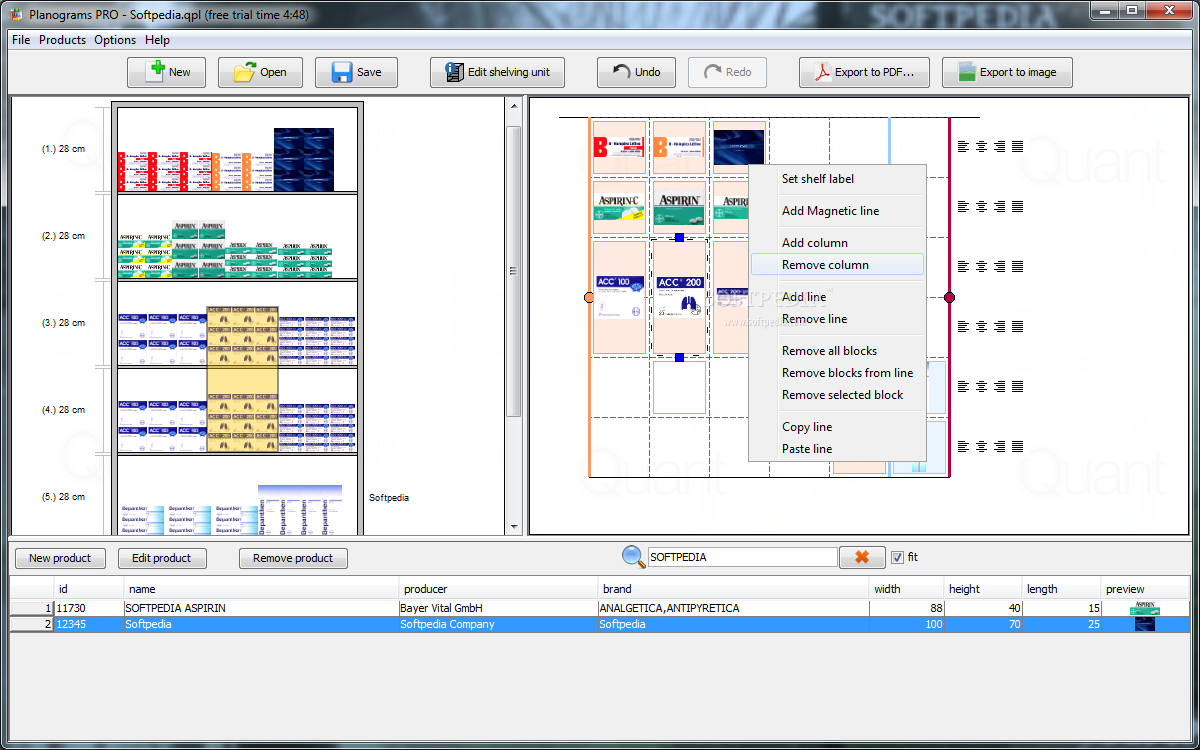1200x750 pixels.
Task: Click the Edit product button
Action: [x=162, y=558]
